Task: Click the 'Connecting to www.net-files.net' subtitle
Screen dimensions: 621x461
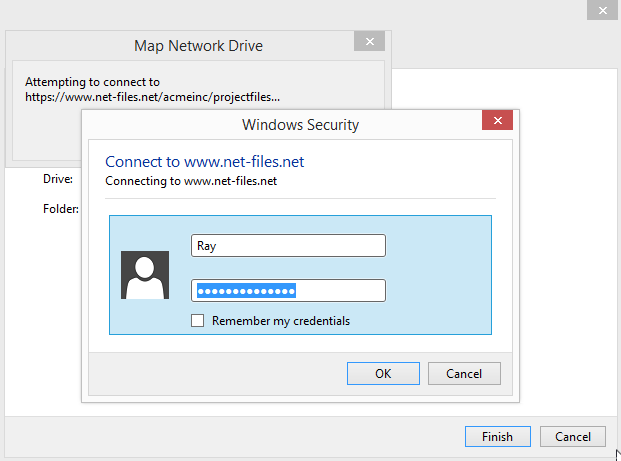Action: point(191,181)
